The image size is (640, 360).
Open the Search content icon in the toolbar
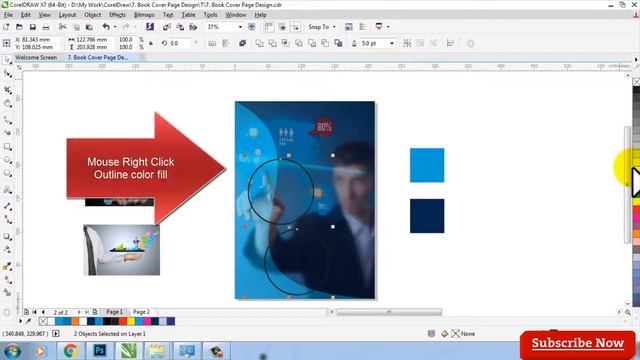click(x=150, y=27)
